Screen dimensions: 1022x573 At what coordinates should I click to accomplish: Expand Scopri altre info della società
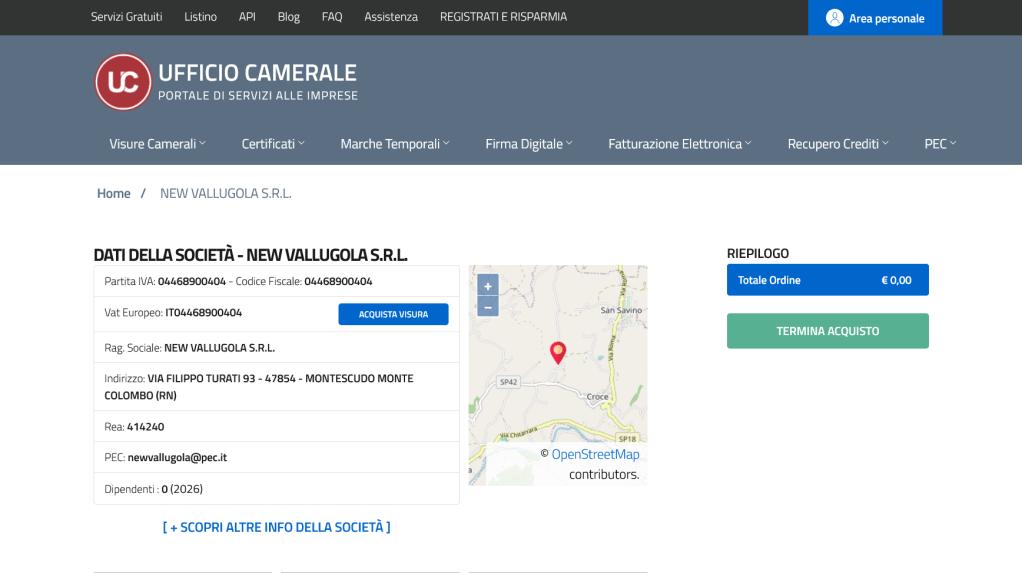point(276,527)
